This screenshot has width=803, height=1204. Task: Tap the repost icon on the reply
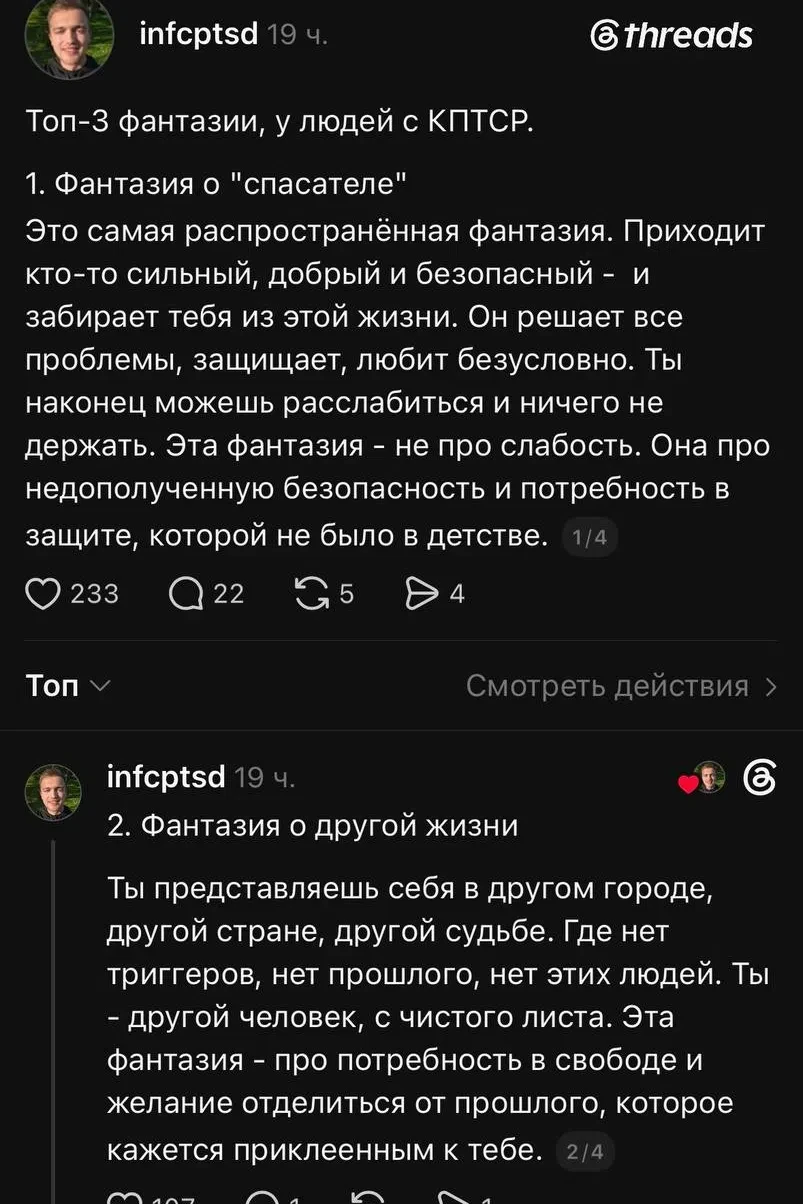tap(370, 1196)
